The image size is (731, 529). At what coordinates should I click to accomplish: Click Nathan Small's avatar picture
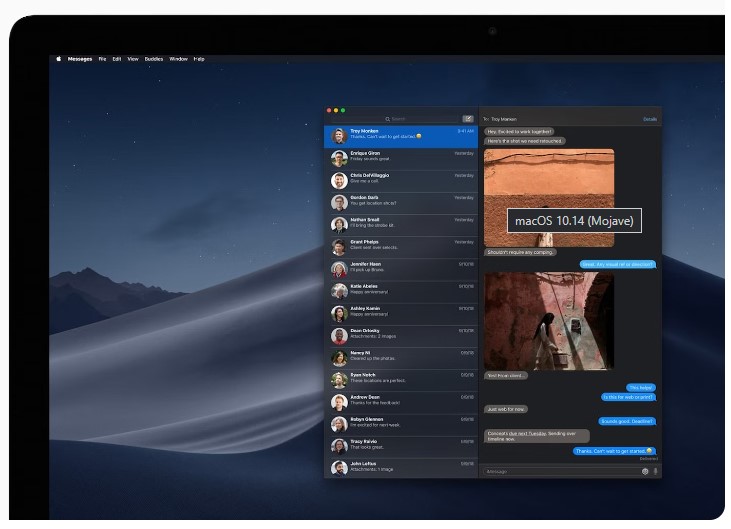pos(339,225)
